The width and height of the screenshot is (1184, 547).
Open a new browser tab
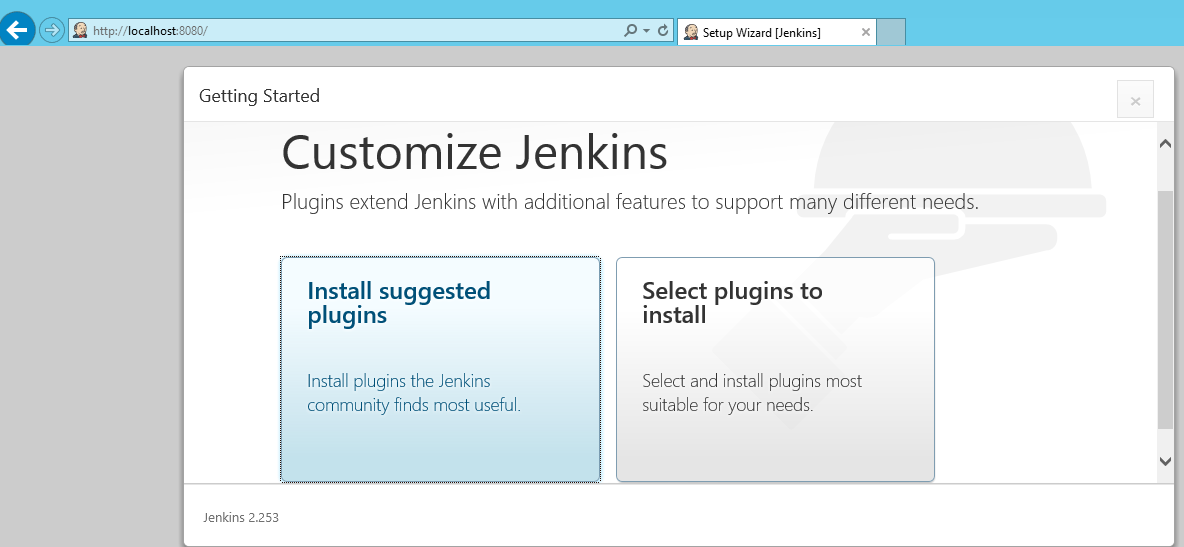891,32
